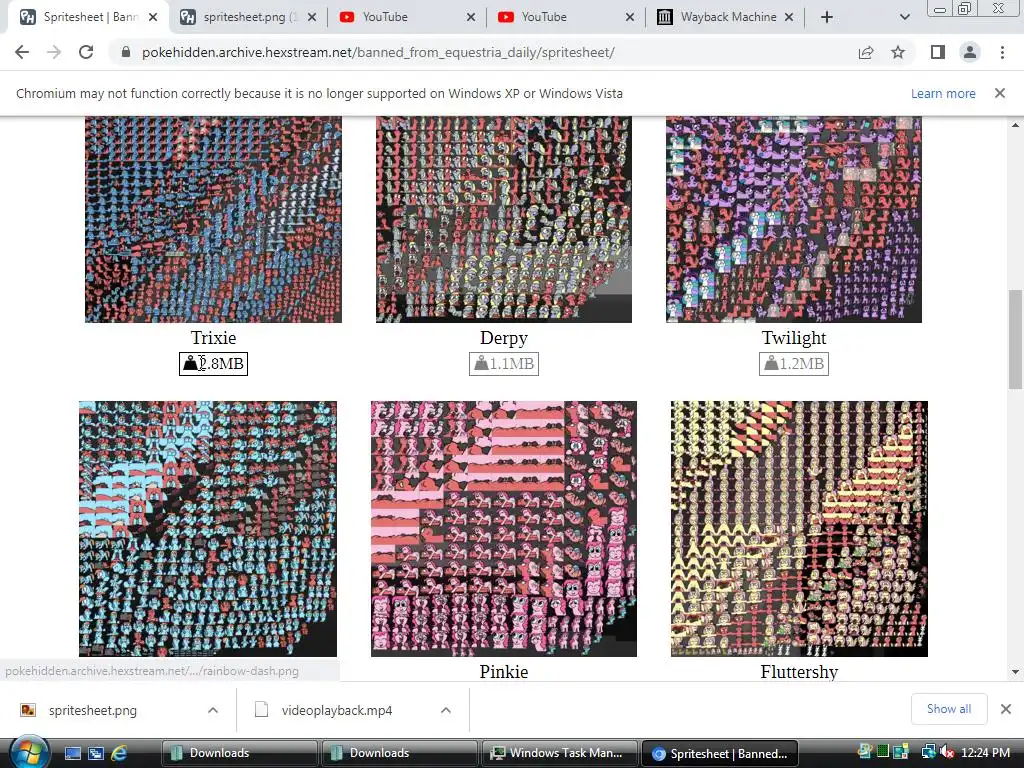Go forward with the arrow button
The height and width of the screenshot is (768, 1024).
click(x=54, y=52)
